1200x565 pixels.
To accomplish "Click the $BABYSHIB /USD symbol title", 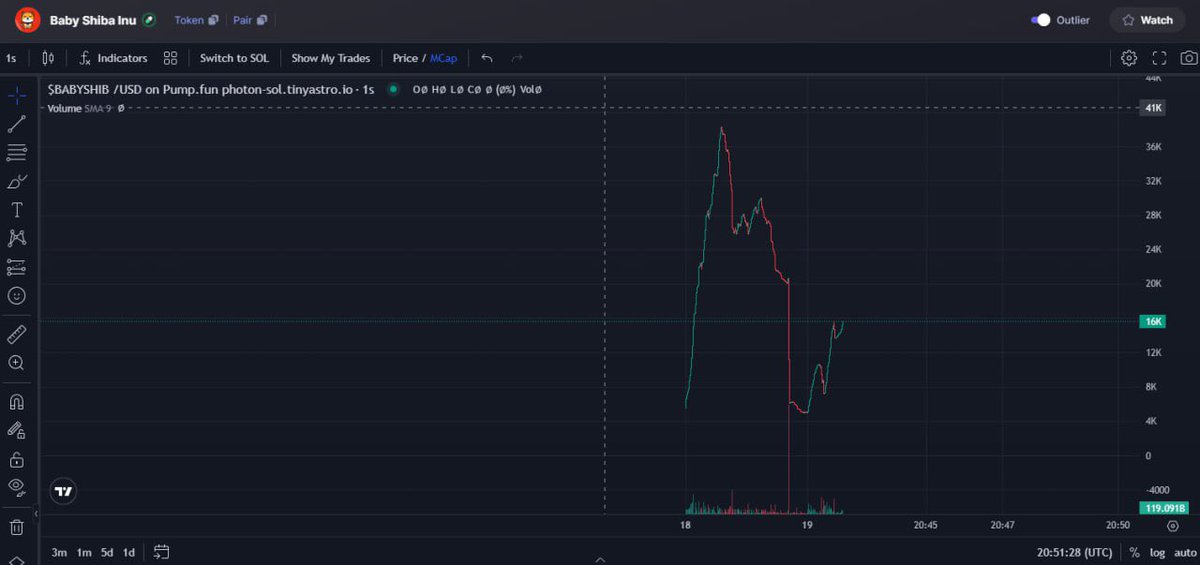I will point(211,89).
